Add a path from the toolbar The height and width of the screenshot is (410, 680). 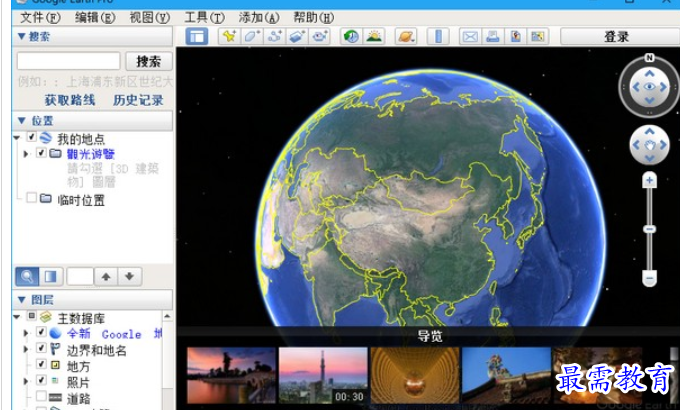coord(275,36)
